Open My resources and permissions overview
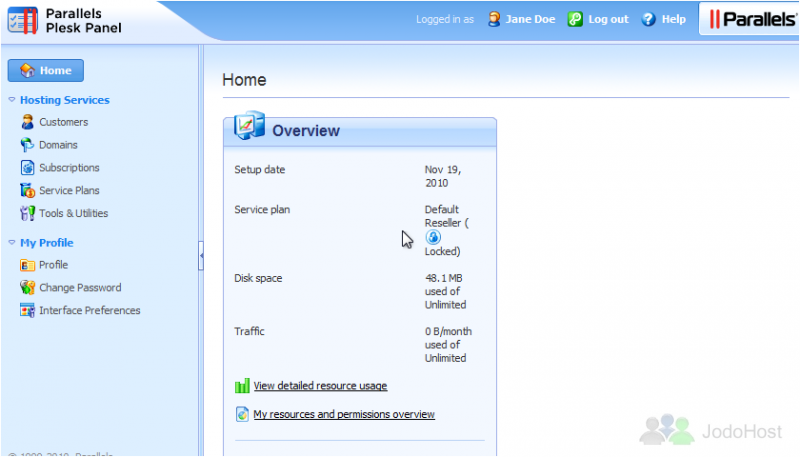This screenshot has height=457, width=800. [344, 414]
